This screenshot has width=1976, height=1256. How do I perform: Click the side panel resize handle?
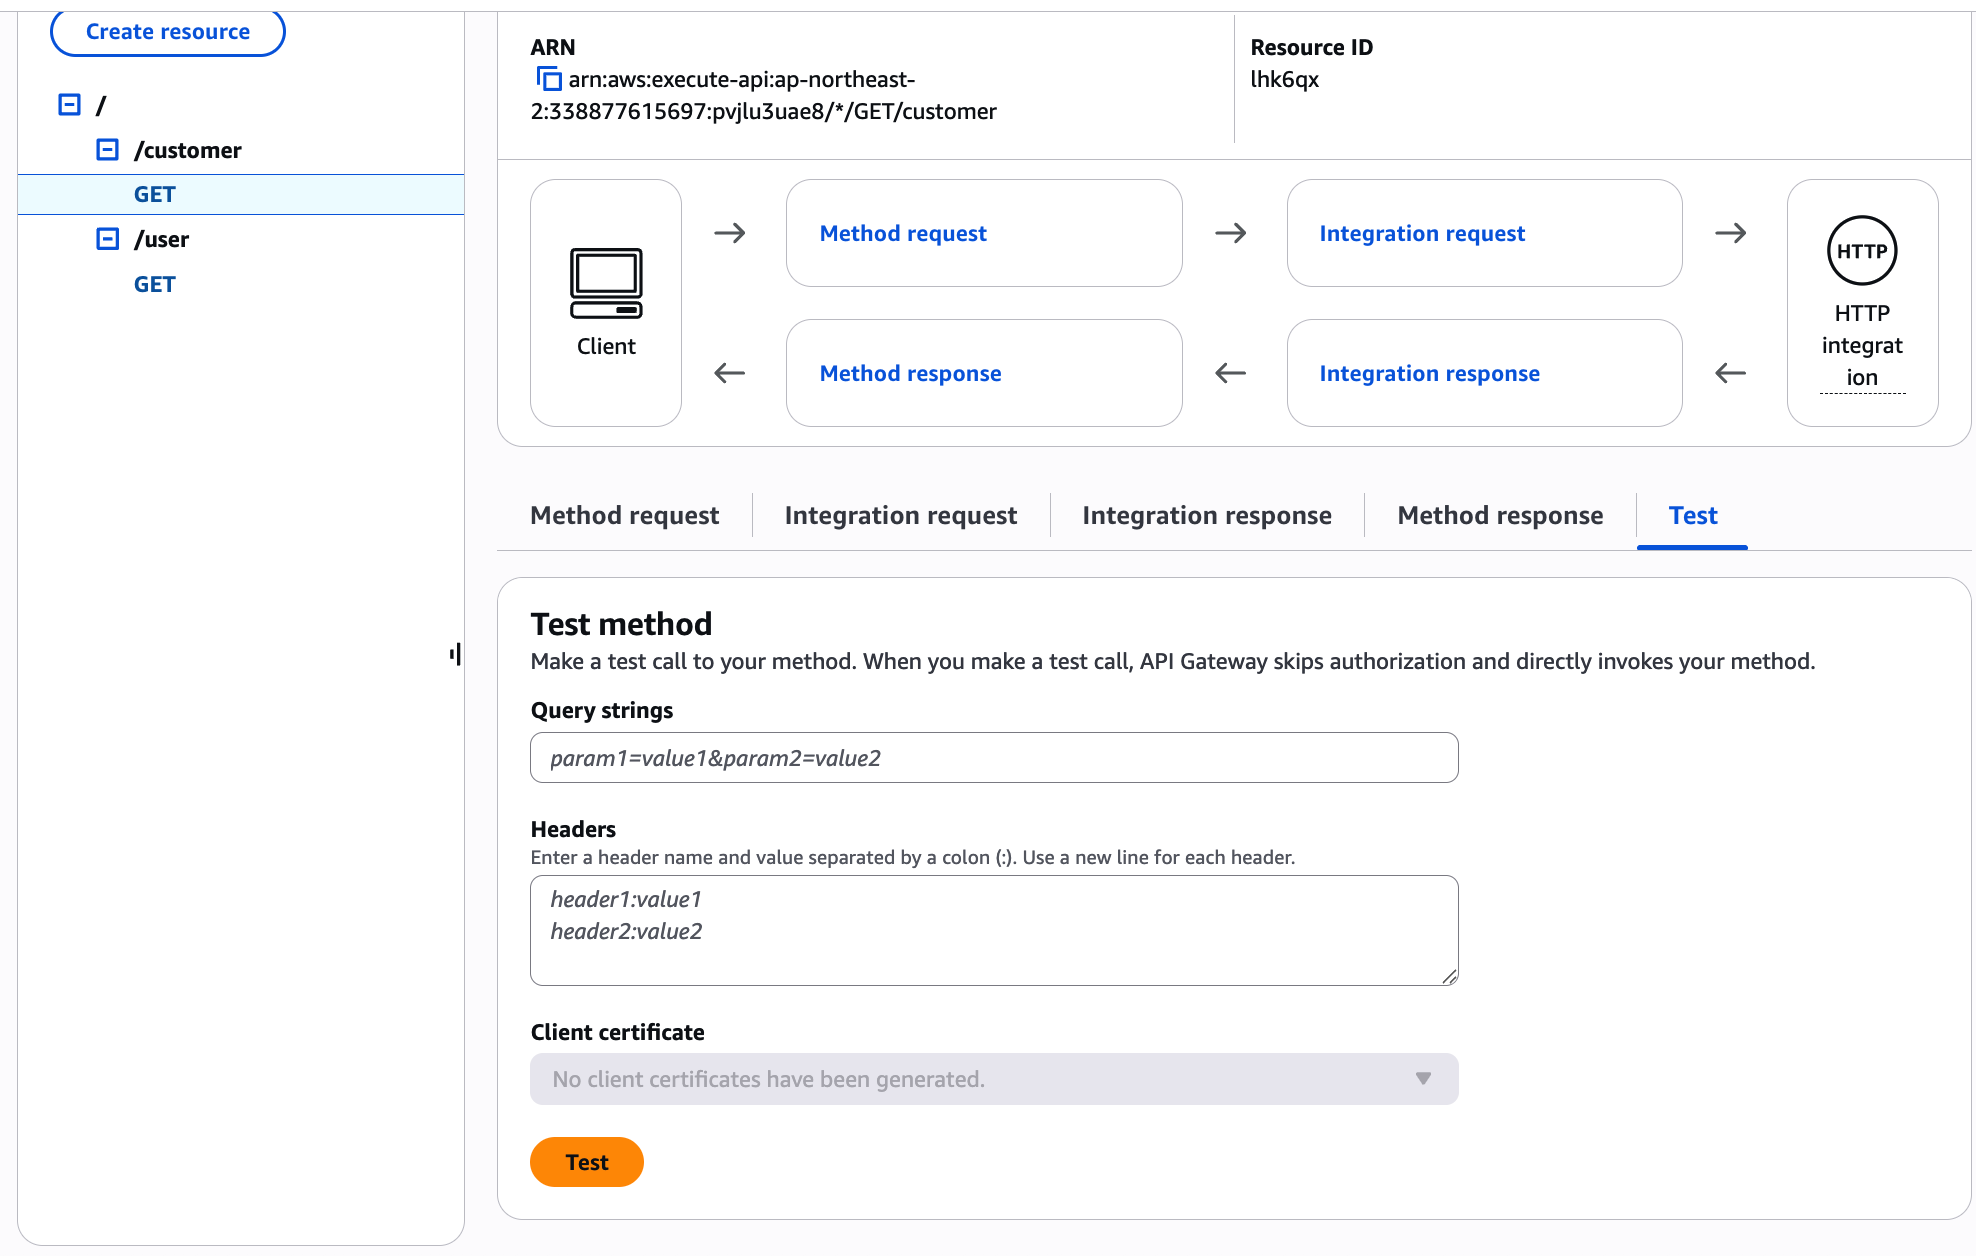(456, 655)
